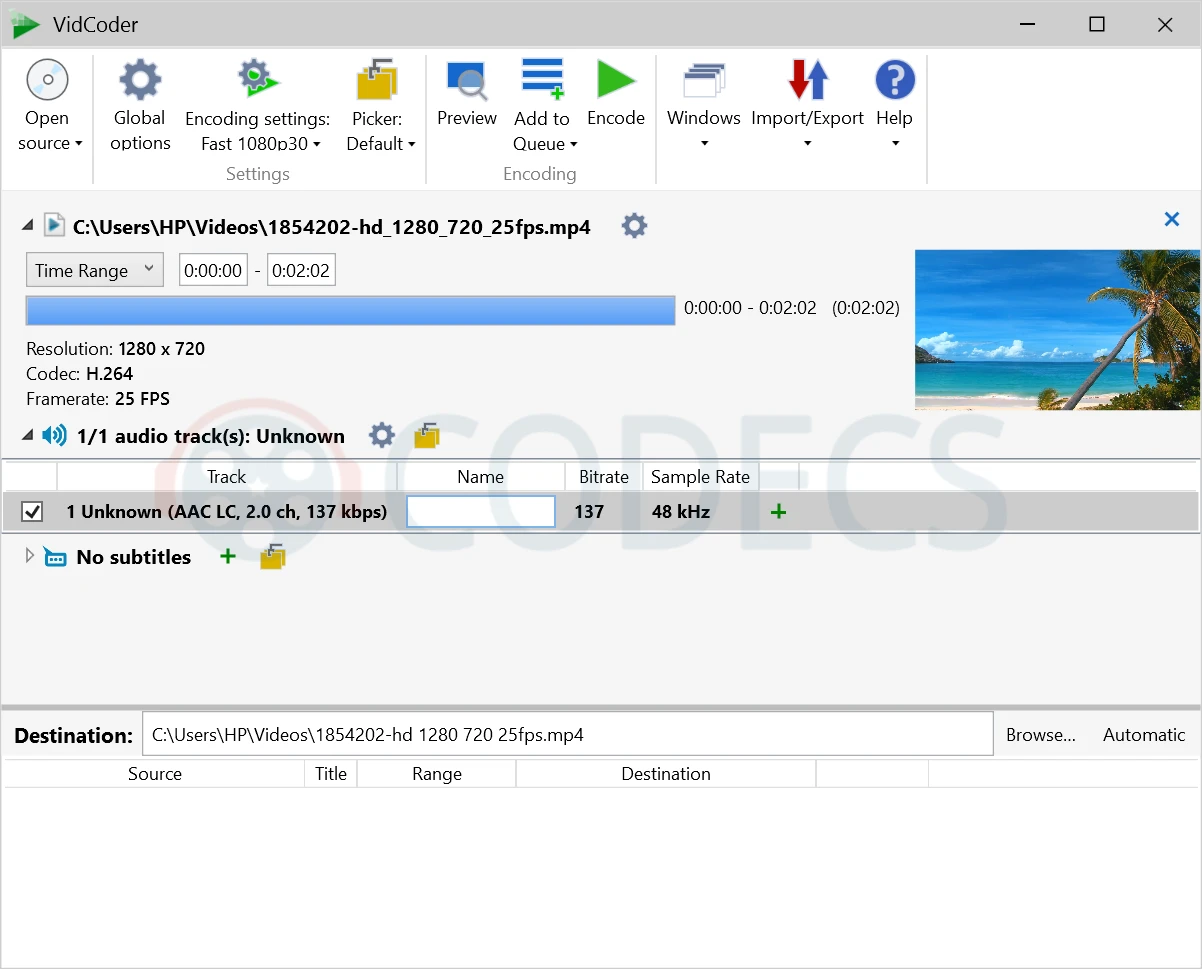
Task: Click the Import/Export arrows icon
Action: 807,80
